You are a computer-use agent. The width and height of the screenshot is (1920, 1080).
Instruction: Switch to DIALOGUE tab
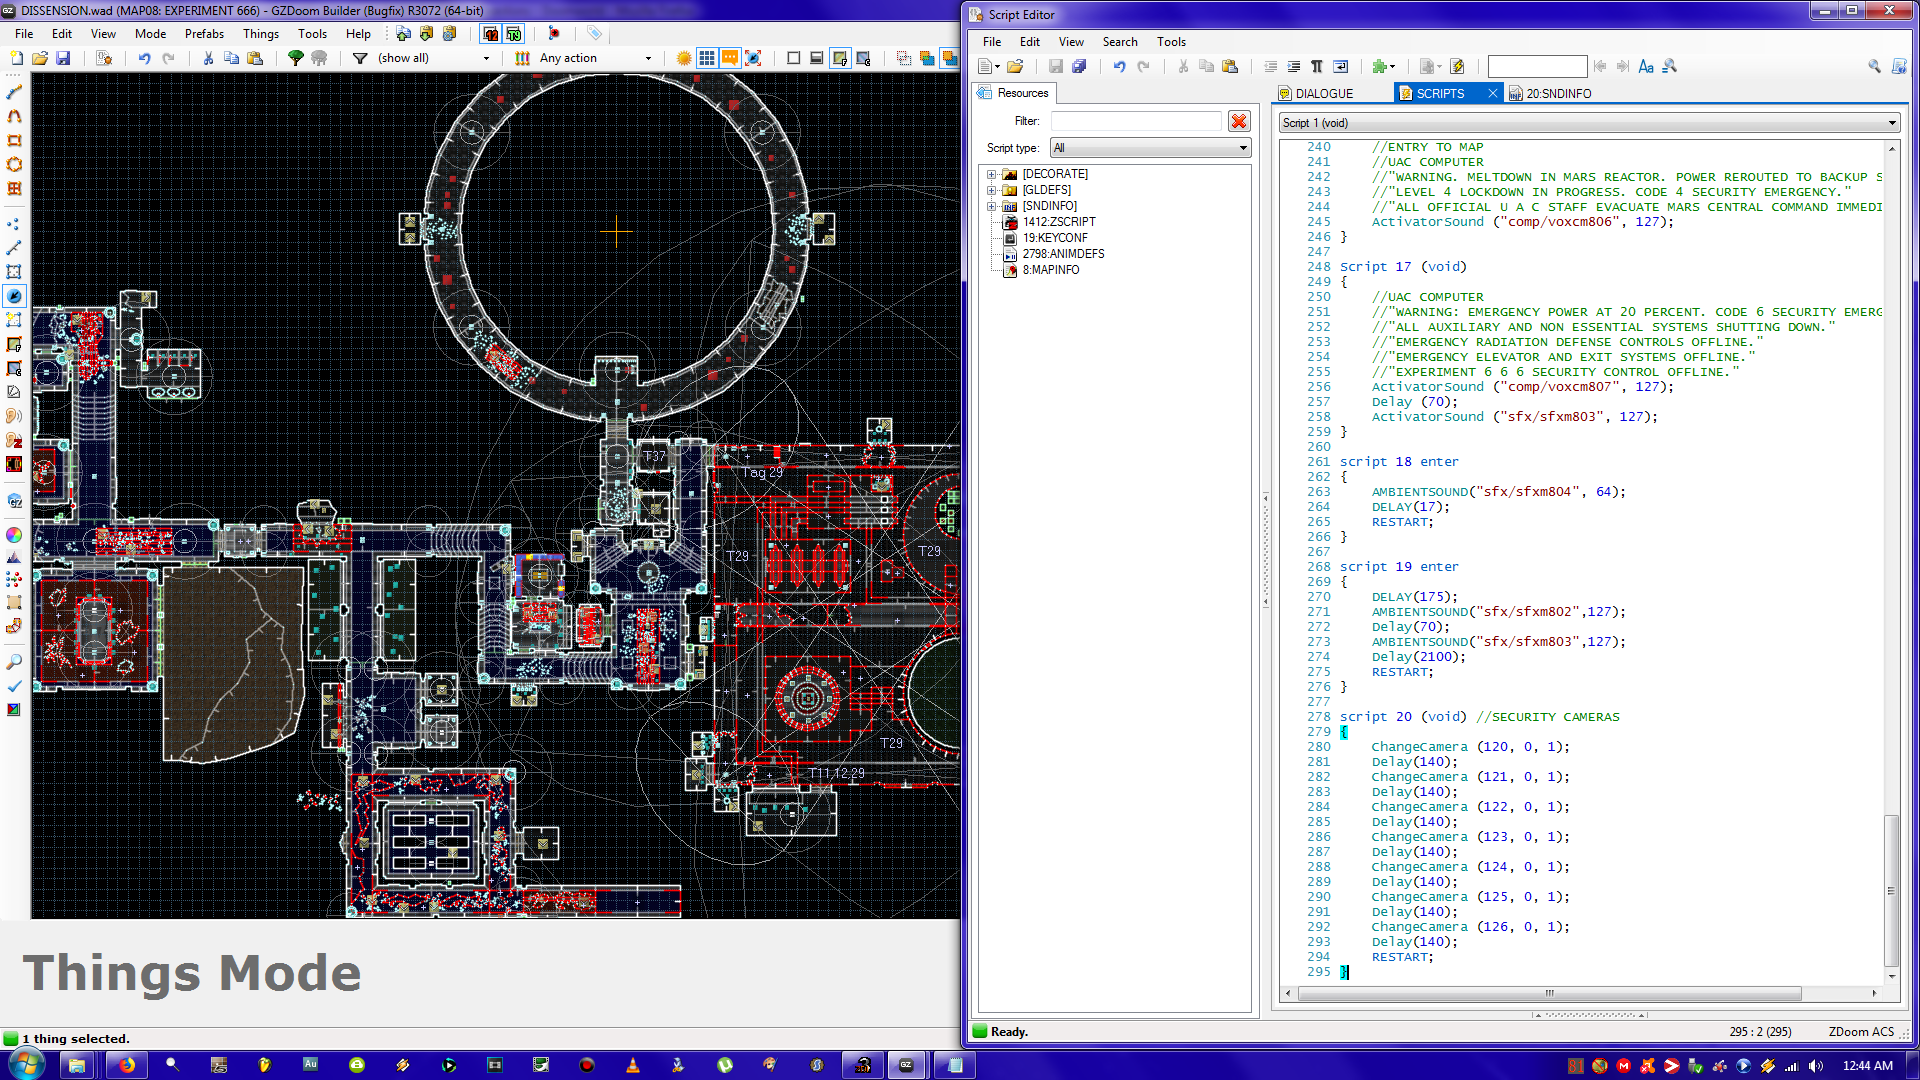coord(1324,94)
